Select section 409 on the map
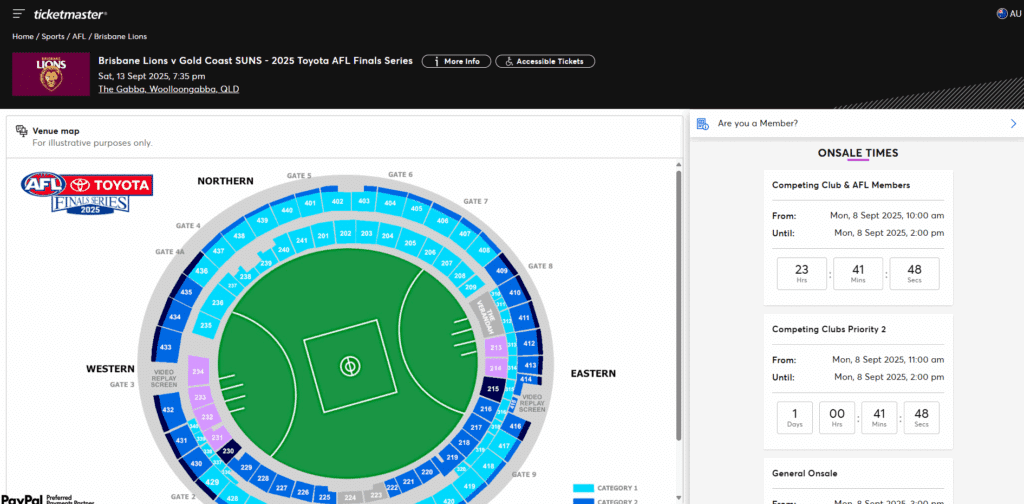1024x504 pixels. point(502,271)
